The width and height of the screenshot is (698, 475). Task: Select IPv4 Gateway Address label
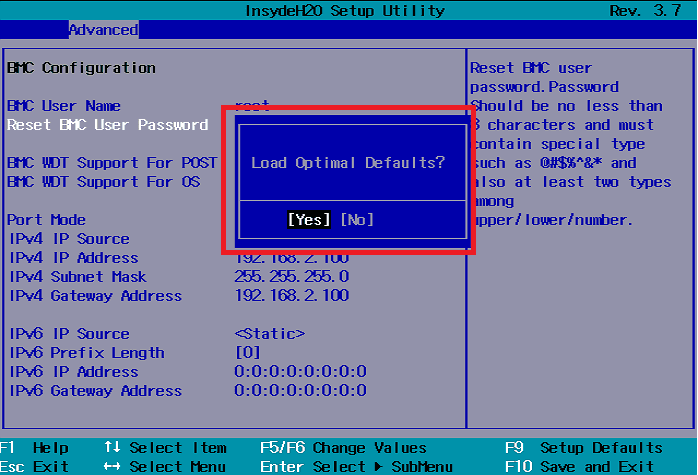tap(96, 296)
